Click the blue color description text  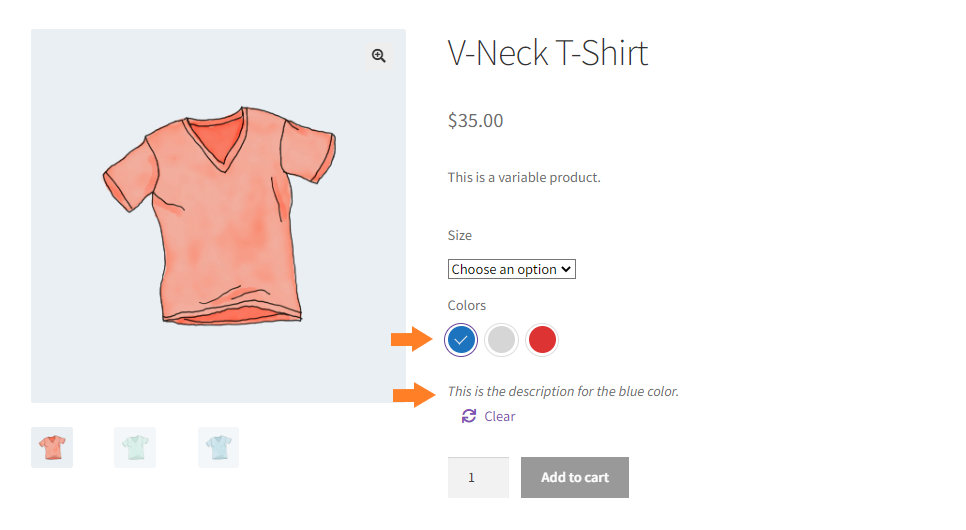click(x=563, y=391)
